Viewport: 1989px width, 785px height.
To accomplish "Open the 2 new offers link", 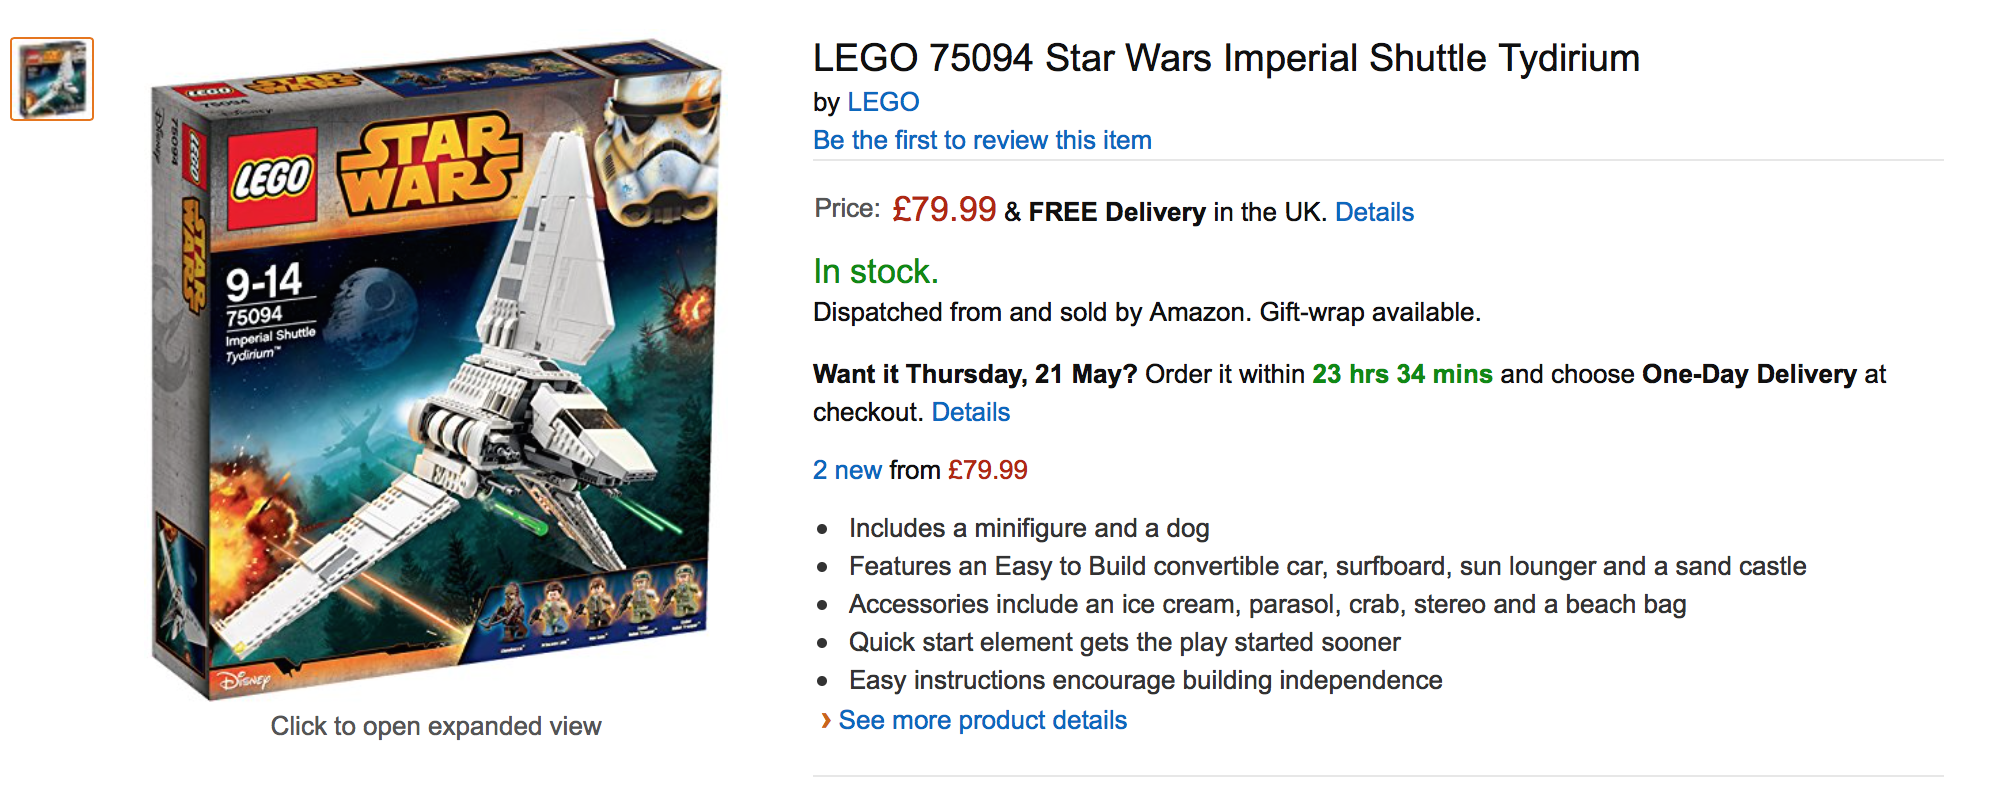I will [x=847, y=470].
